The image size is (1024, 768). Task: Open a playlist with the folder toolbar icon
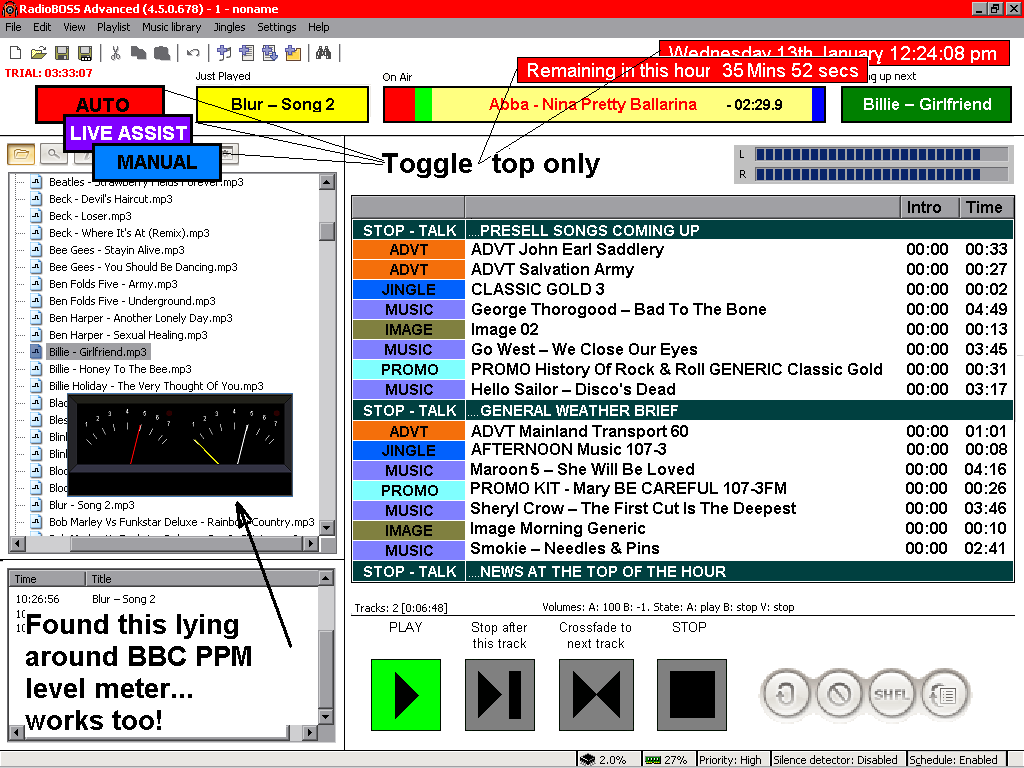pyautogui.click(x=39, y=53)
